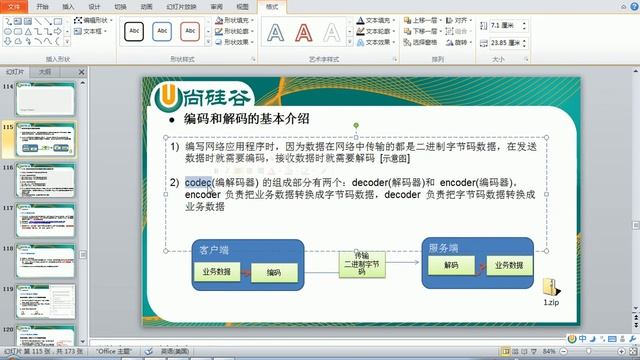Image resolution: width=640 pixels, height=360 pixels.
Task: Click zoom out minus button
Action: point(563,351)
